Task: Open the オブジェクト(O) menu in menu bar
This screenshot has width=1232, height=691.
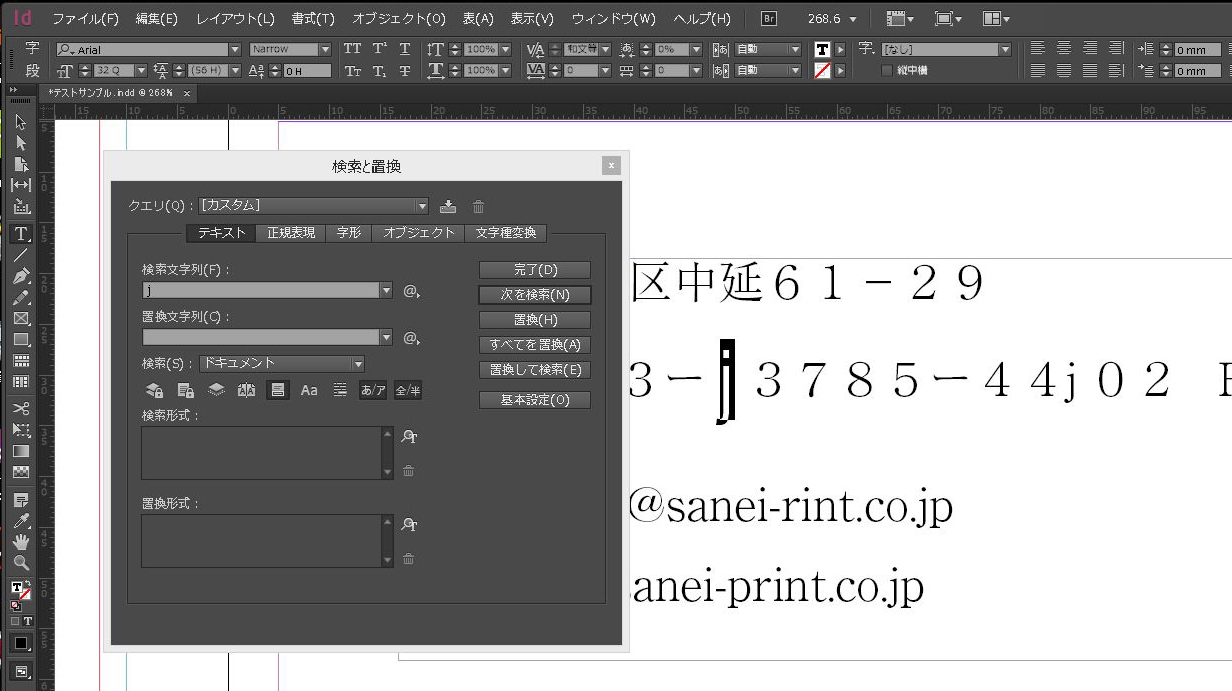Action: pyautogui.click(x=398, y=19)
